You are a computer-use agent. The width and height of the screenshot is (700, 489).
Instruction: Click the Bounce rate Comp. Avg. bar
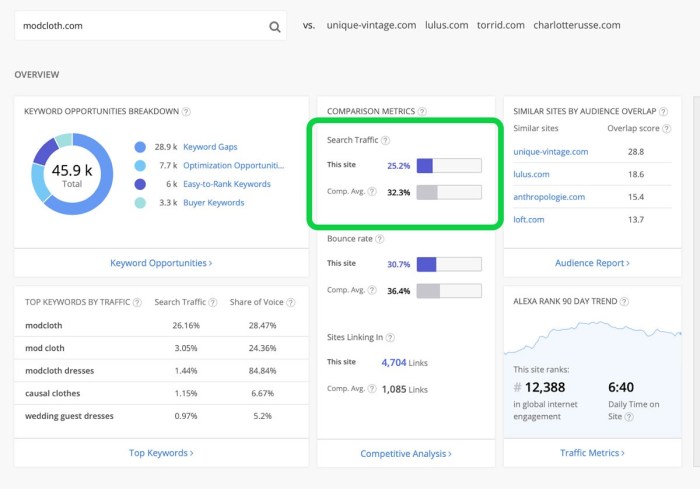point(449,291)
